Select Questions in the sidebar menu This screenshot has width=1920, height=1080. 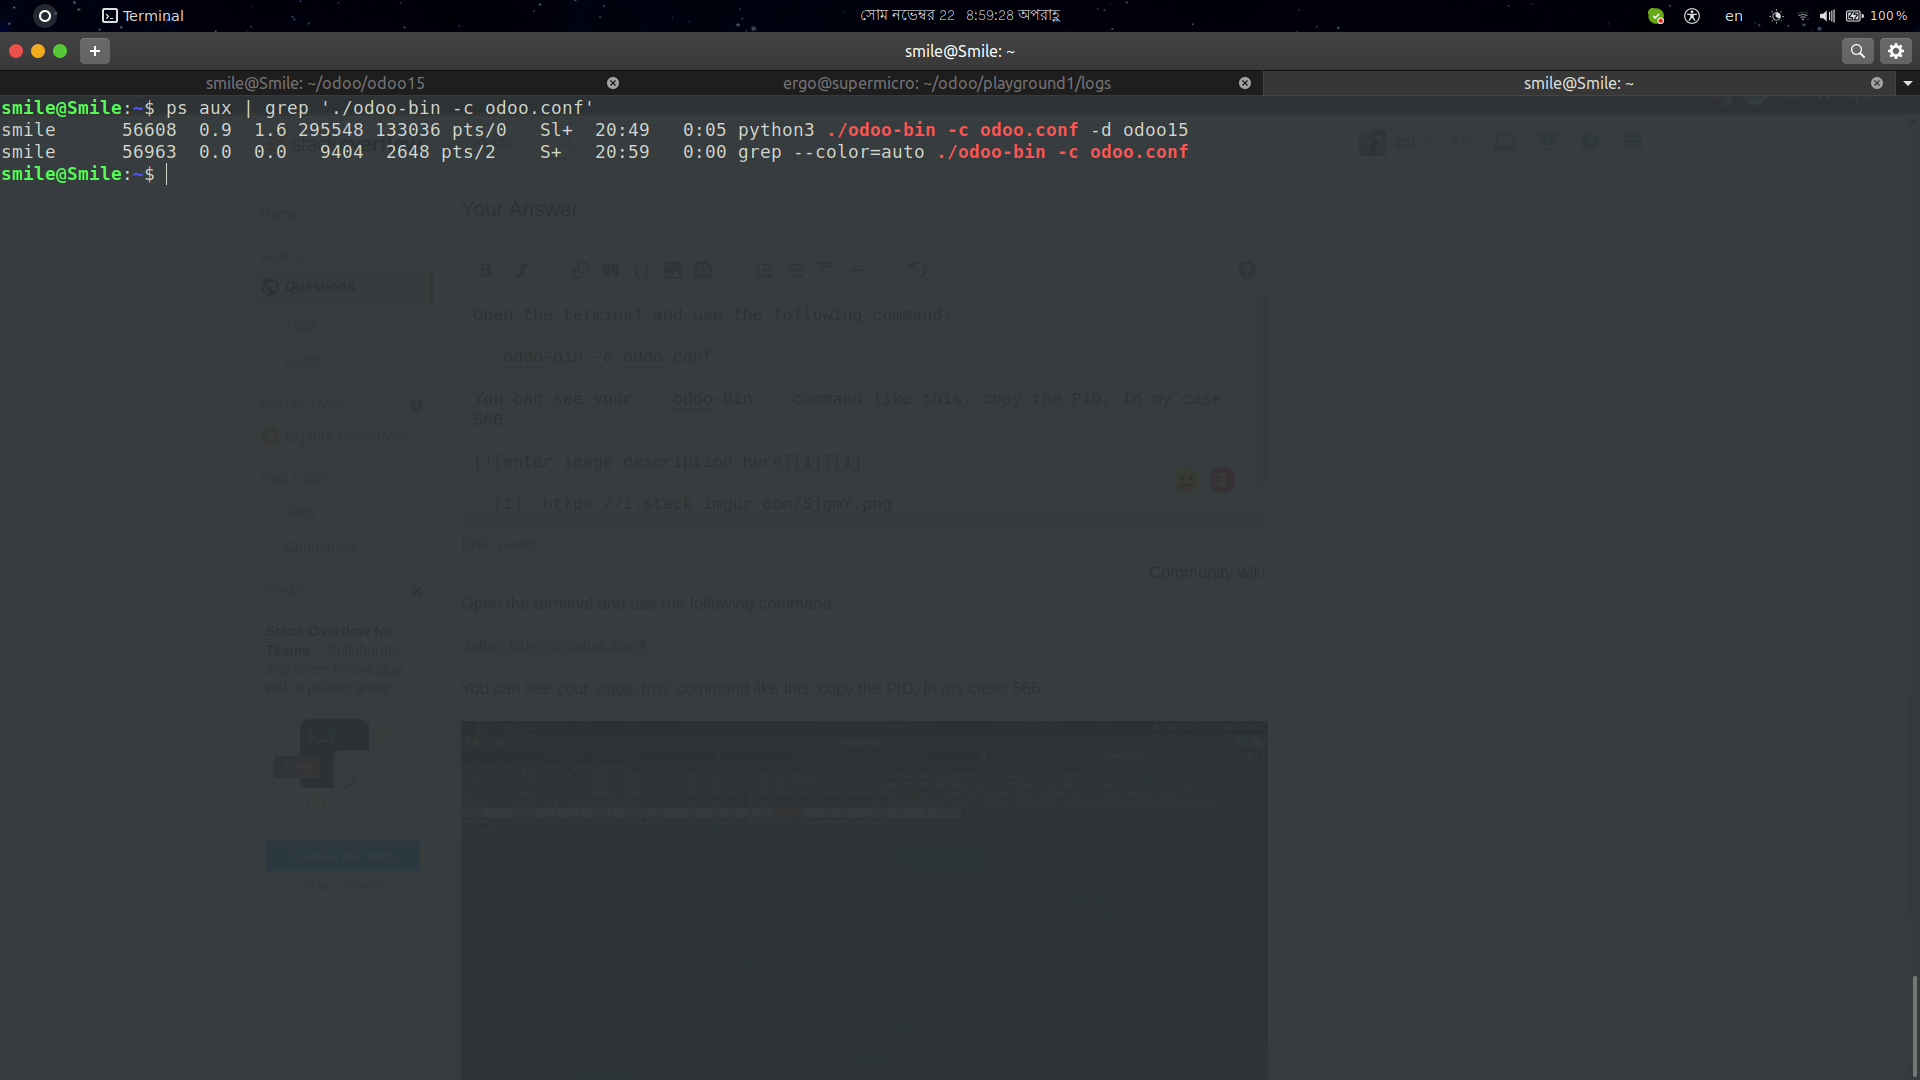coord(318,286)
